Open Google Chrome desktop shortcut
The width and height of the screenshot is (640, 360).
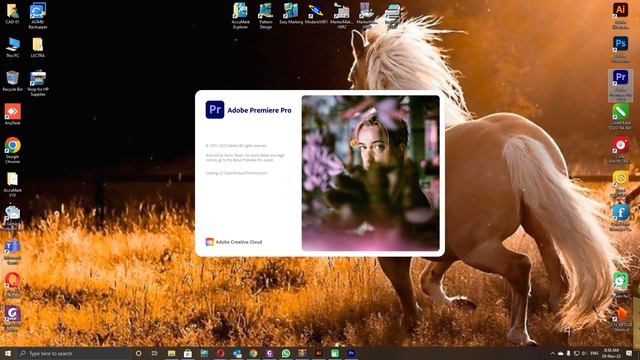12,150
